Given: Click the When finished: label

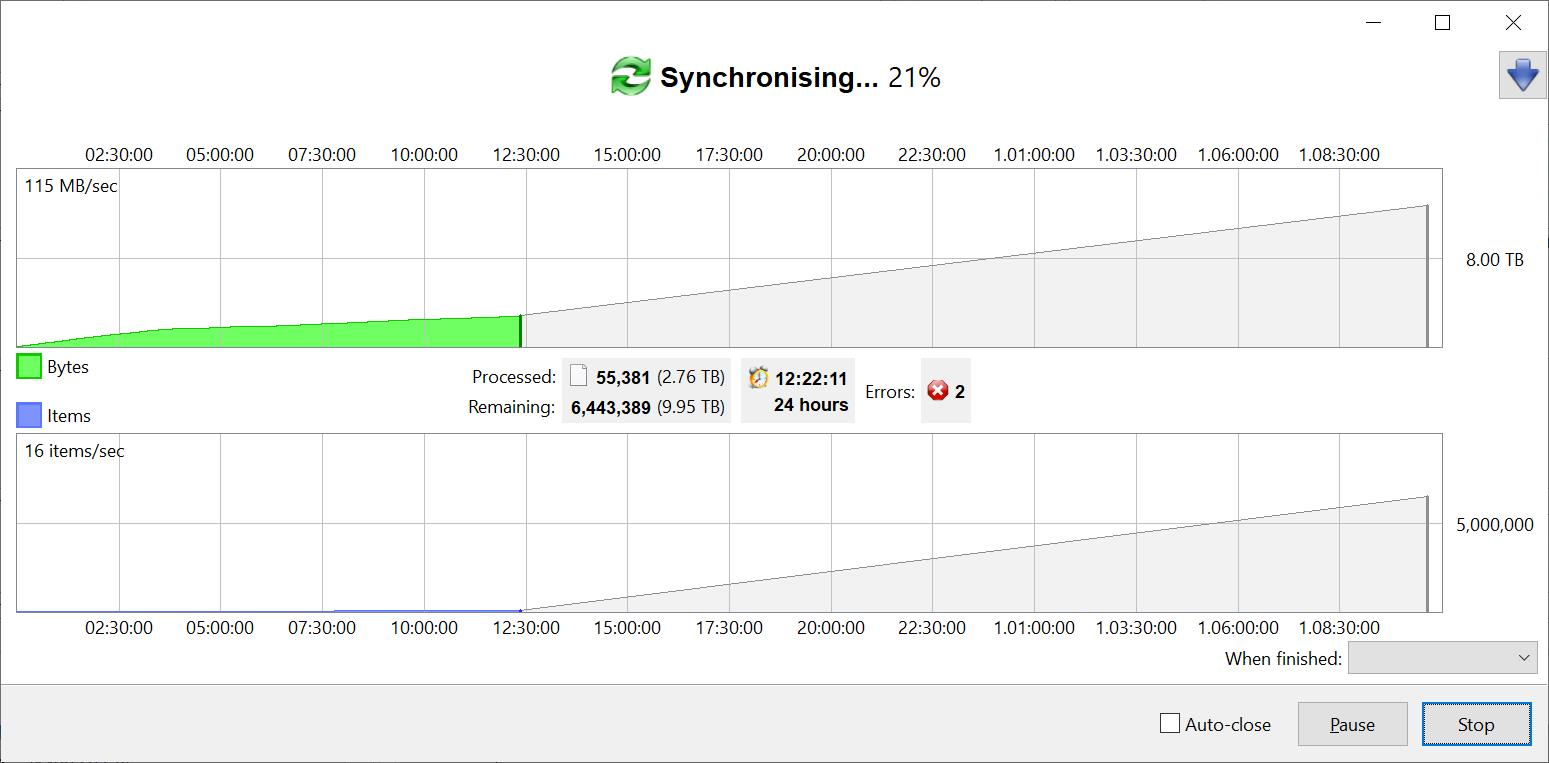Looking at the screenshot, I should coord(1283,659).
